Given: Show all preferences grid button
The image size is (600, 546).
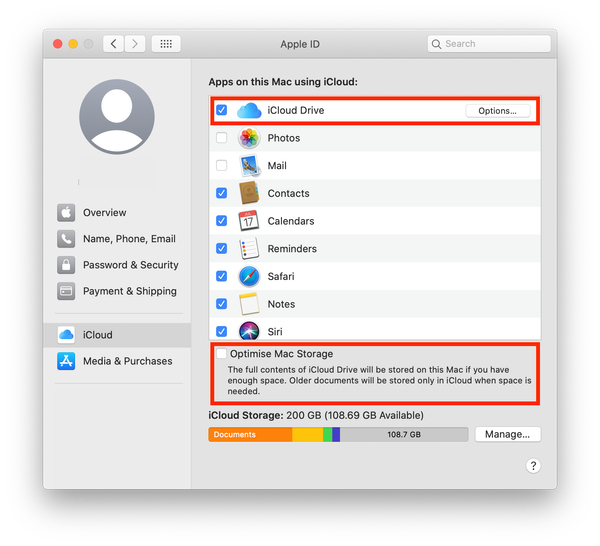Looking at the screenshot, I should pos(166,44).
